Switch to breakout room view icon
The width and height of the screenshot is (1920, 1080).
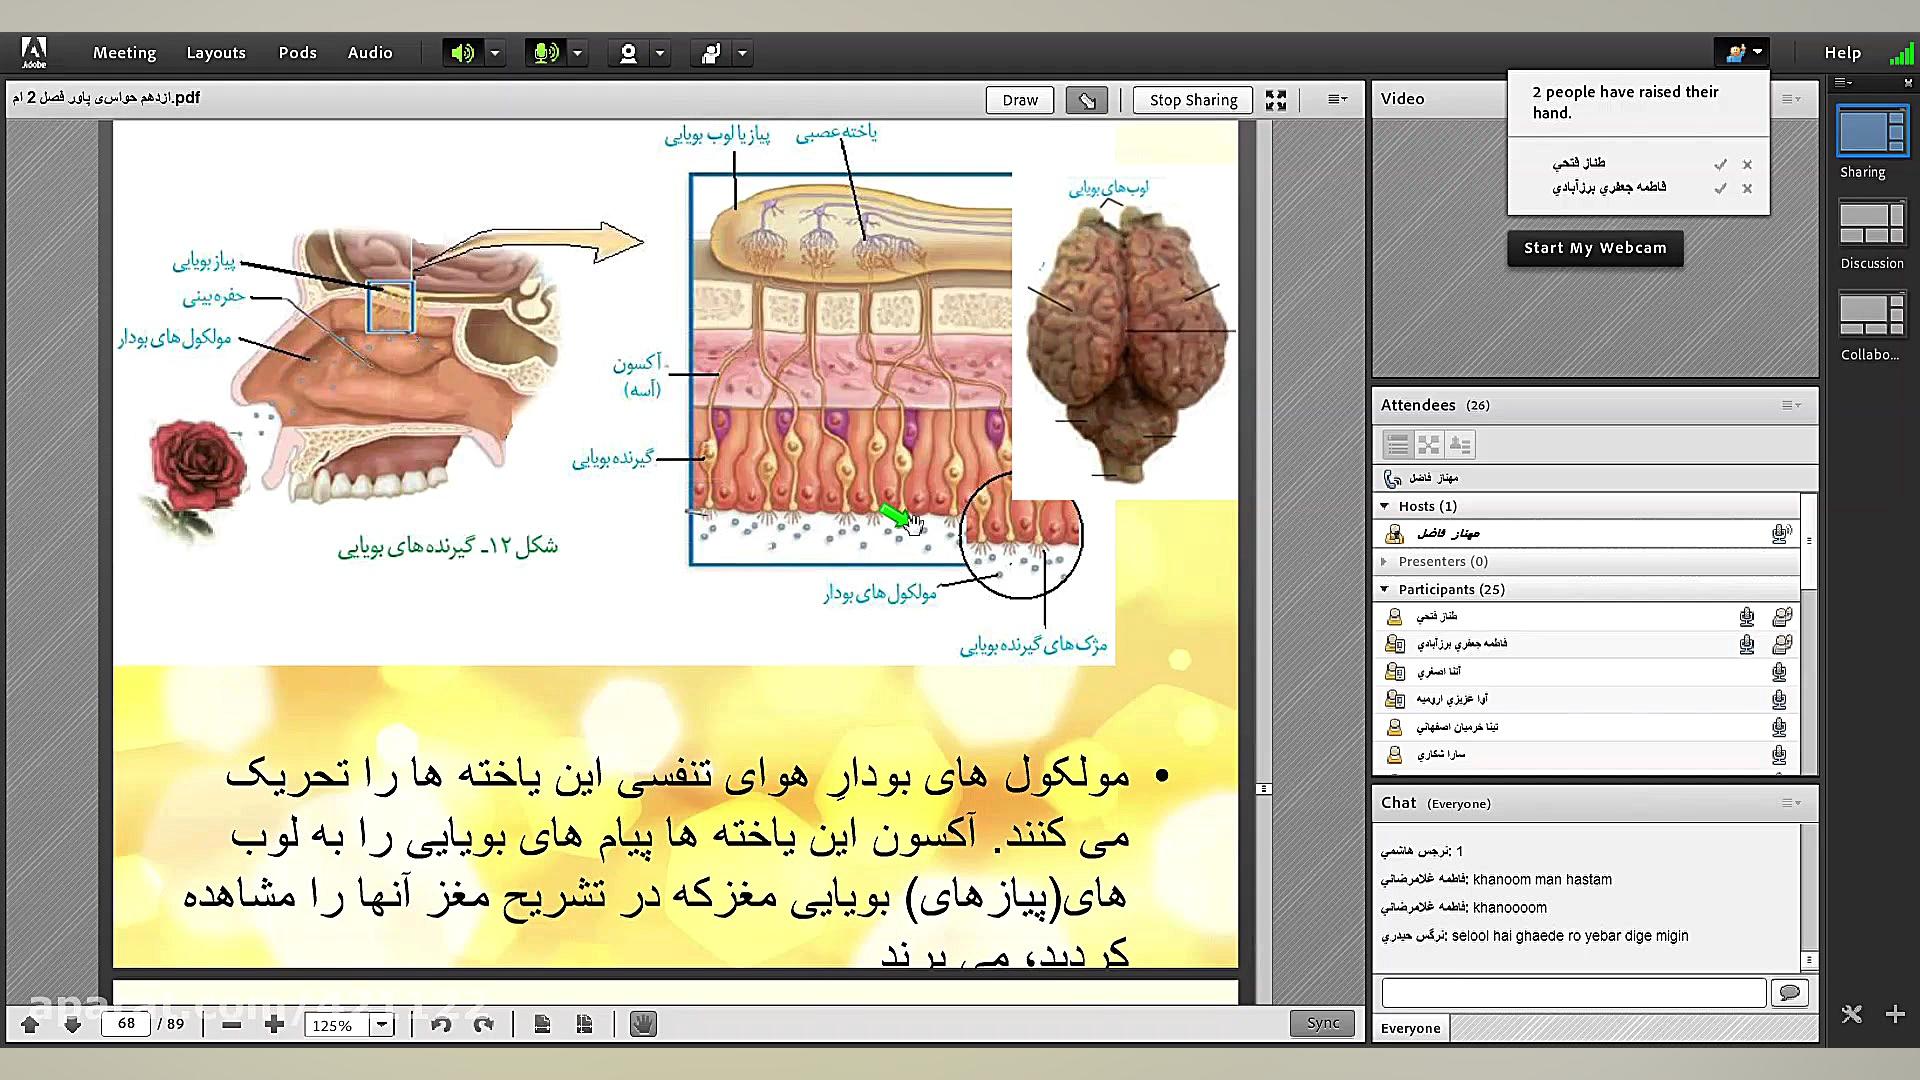[x=1429, y=445]
